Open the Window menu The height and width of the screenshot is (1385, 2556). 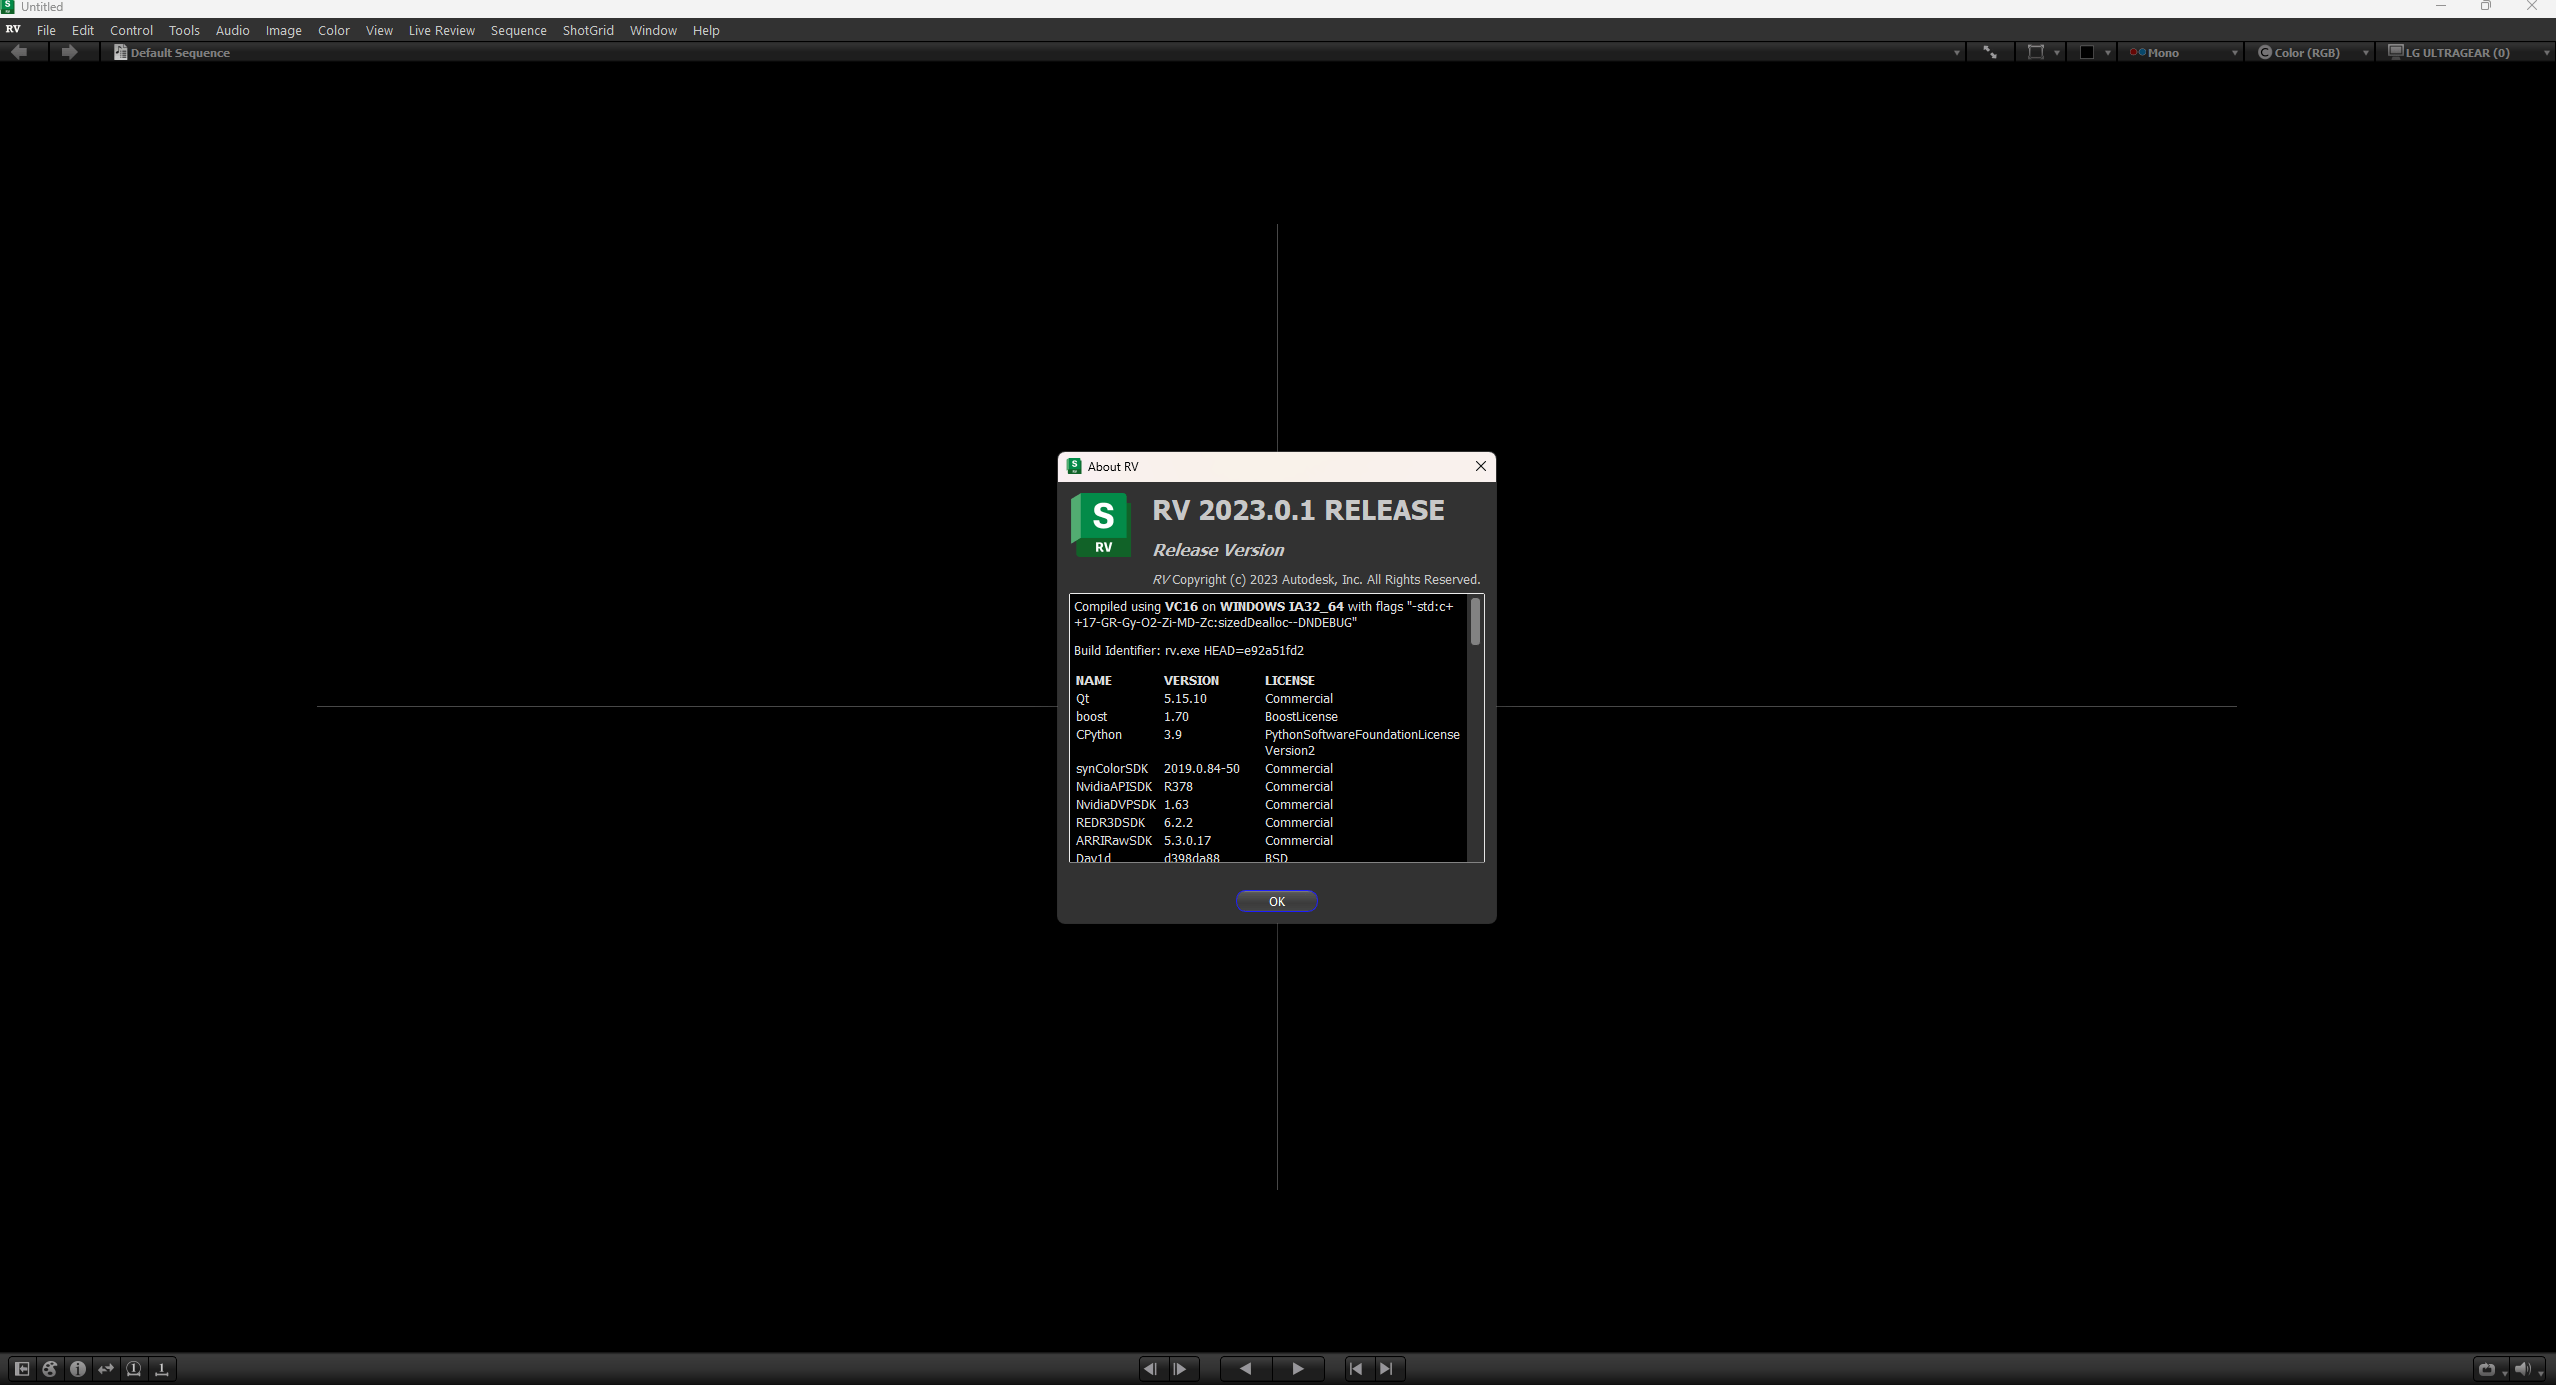(653, 30)
